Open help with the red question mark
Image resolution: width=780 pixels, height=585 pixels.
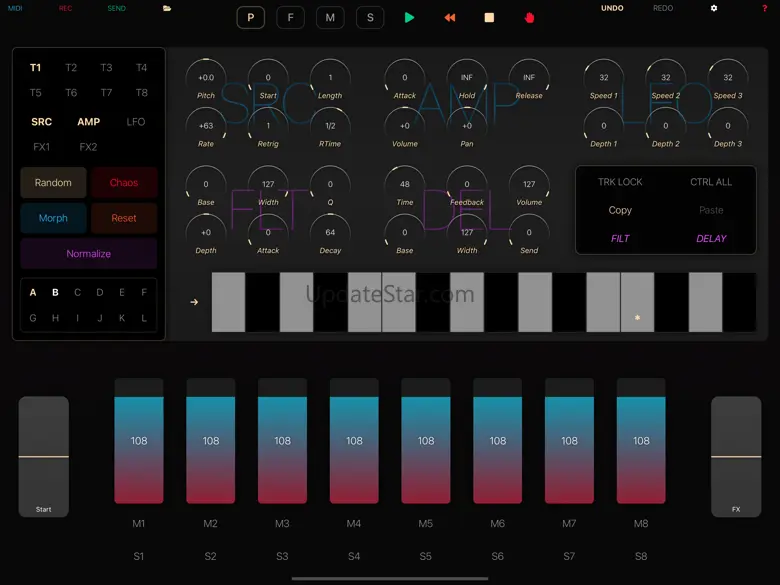point(765,8)
